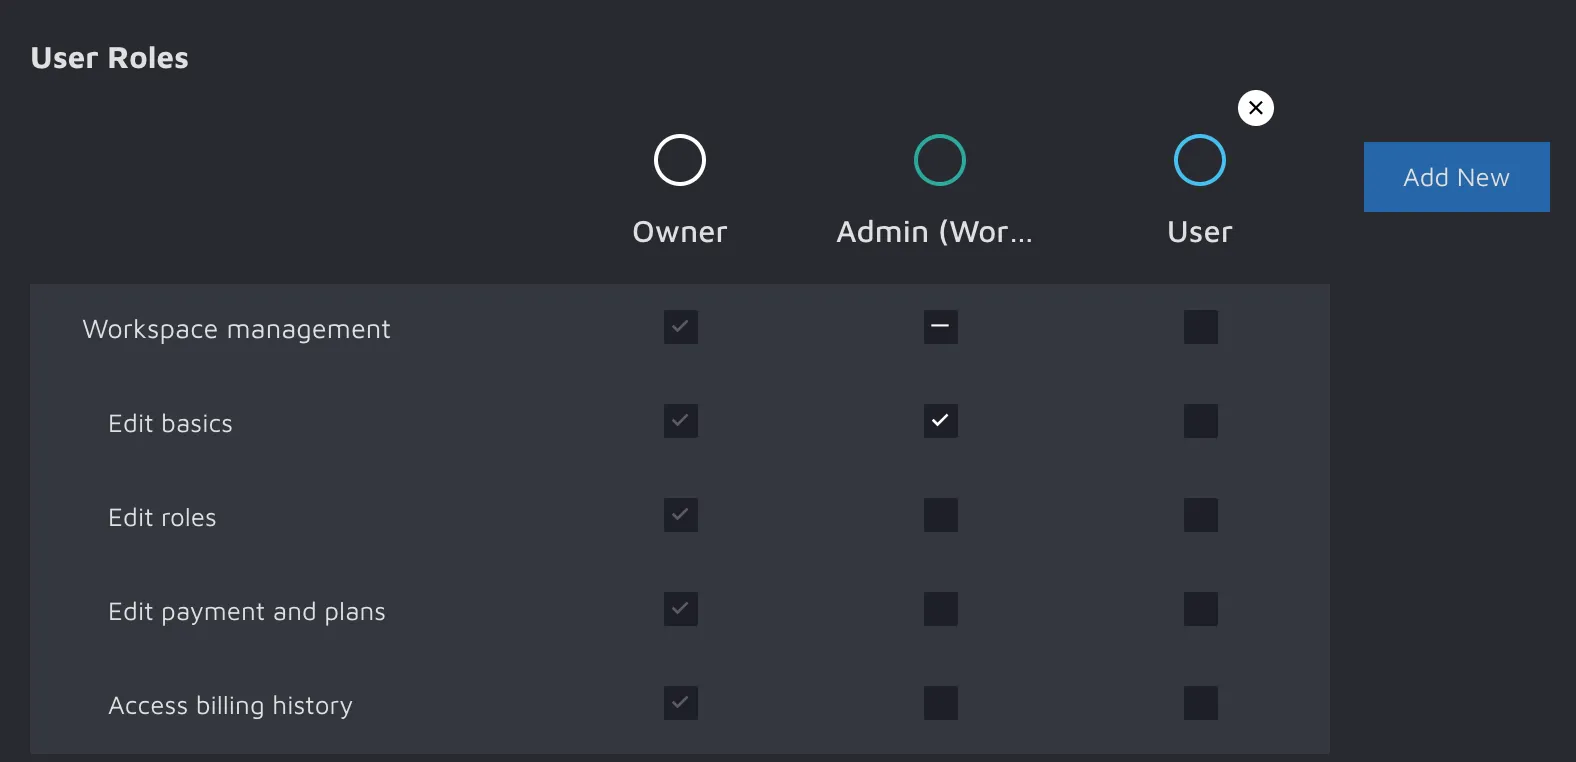Click the green Admin role circle icon
The image size is (1576, 762).
coord(940,160)
